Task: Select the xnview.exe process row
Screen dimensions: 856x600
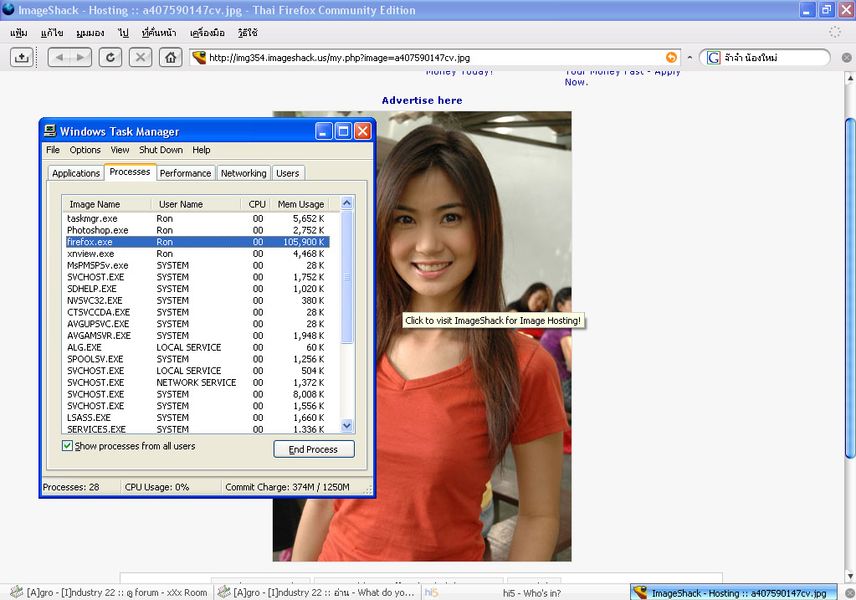Action: click(x=197, y=254)
